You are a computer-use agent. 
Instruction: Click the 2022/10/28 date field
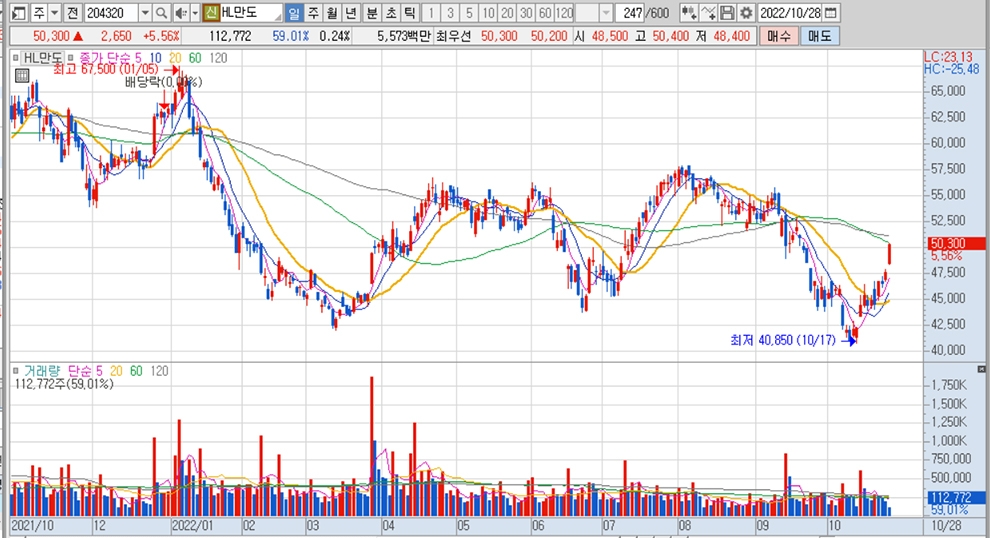(x=790, y=13)
